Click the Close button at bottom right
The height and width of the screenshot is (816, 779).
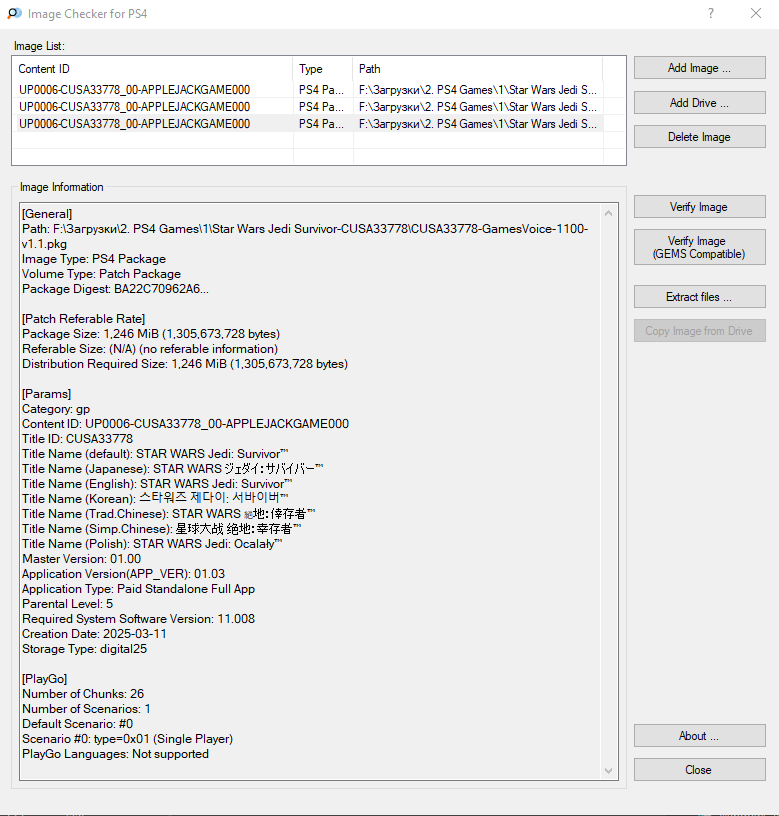point(699,770)
